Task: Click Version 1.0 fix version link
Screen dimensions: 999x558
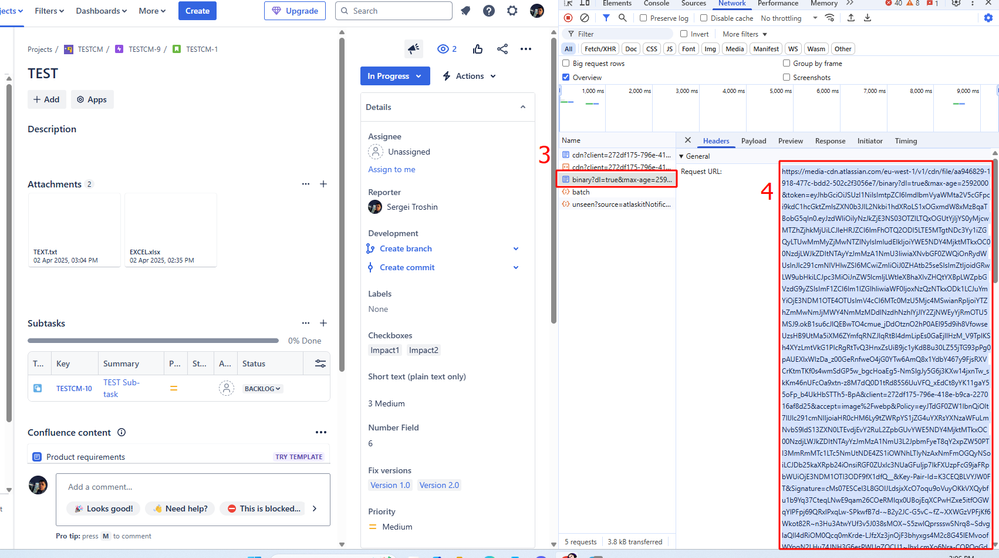Action: [x=390, y=485]
